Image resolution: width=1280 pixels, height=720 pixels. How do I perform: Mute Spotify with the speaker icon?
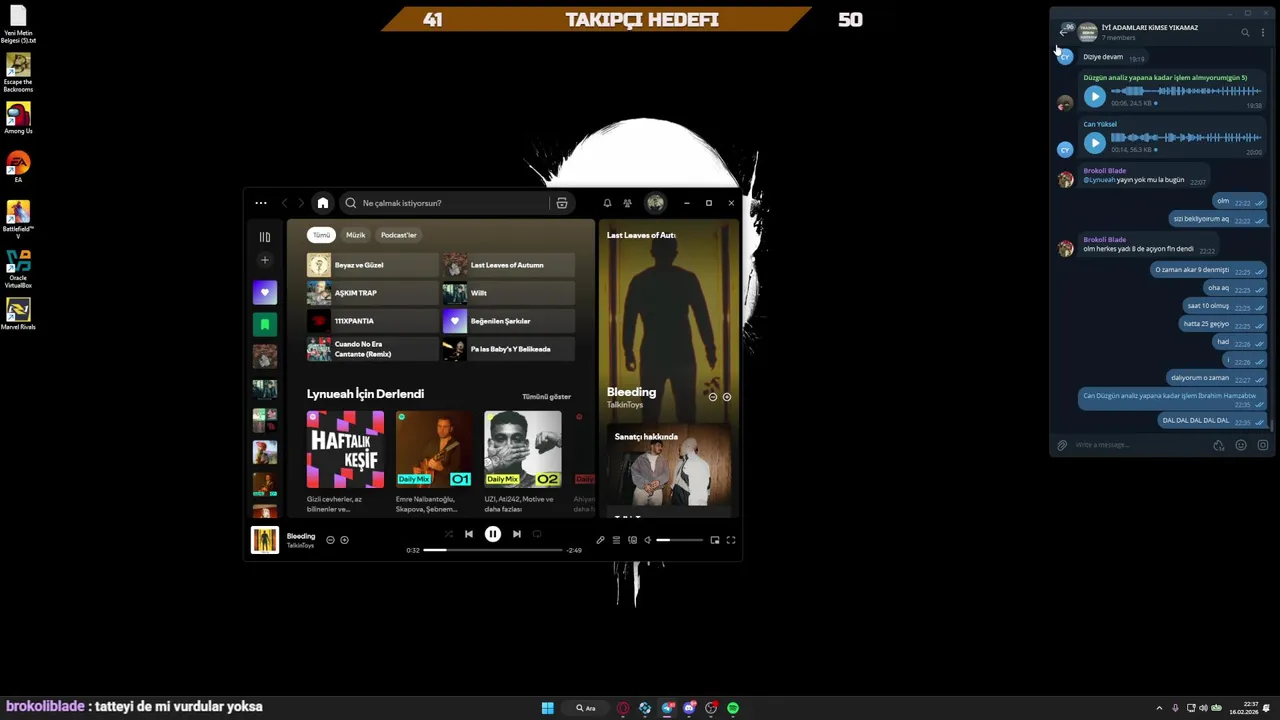648,540
